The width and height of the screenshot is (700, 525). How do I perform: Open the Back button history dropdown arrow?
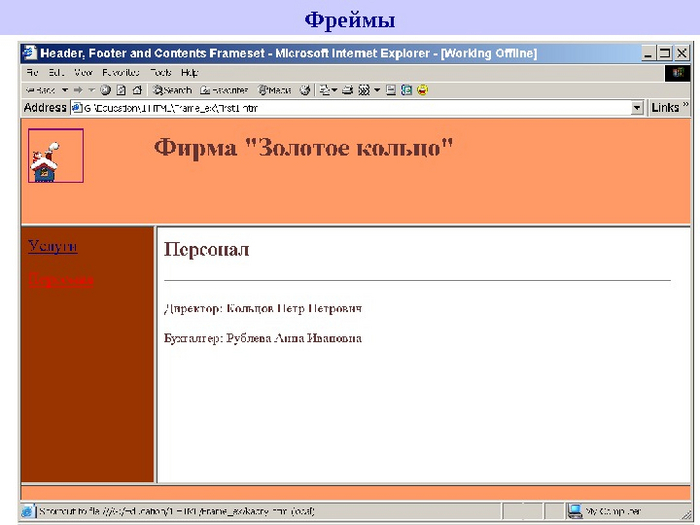tap(63, 90)
